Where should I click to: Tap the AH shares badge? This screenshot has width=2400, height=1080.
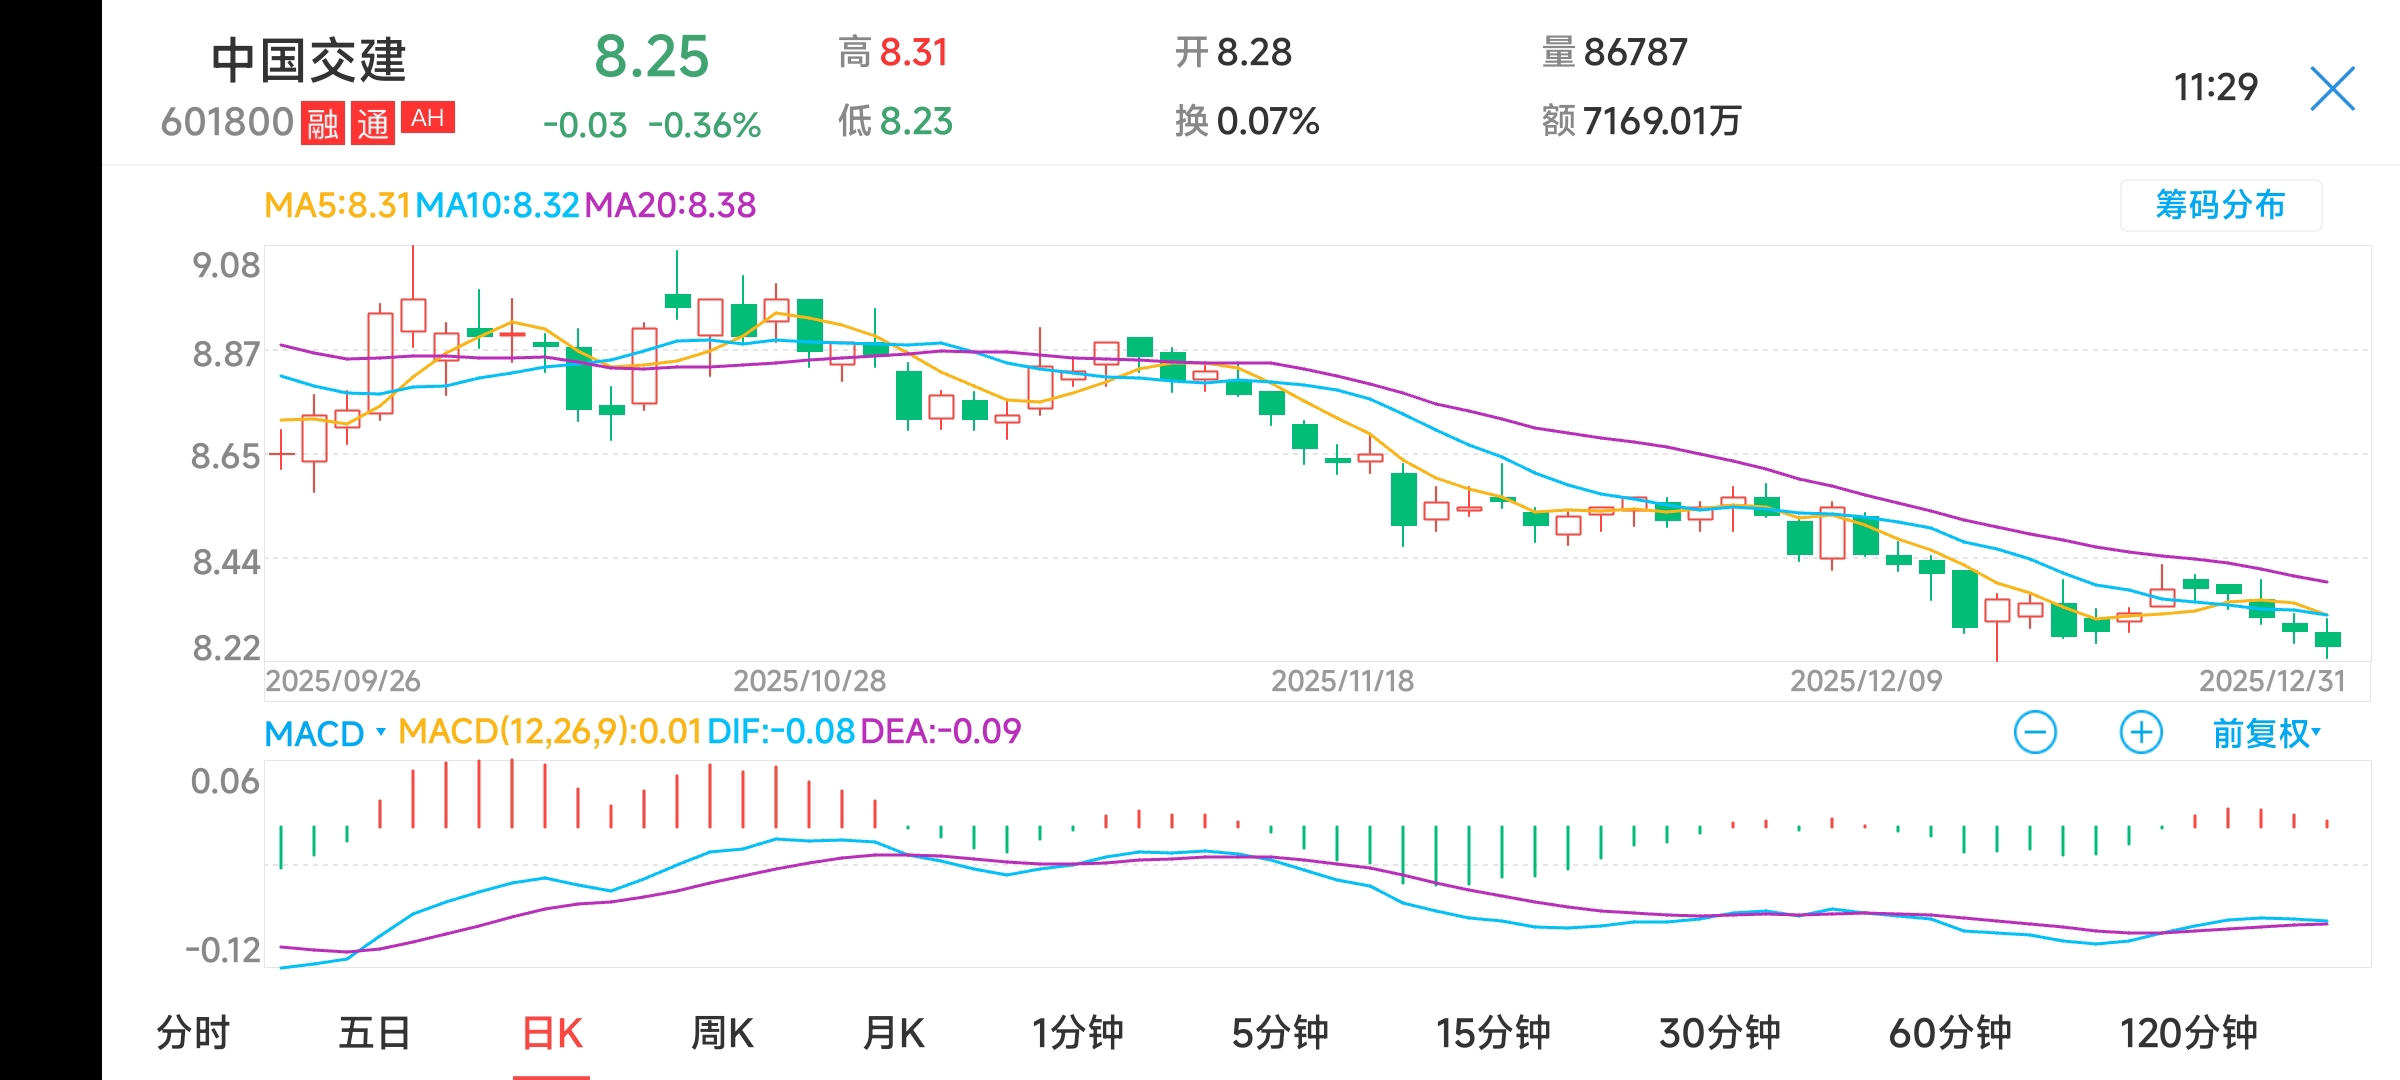tap(428, 118)
